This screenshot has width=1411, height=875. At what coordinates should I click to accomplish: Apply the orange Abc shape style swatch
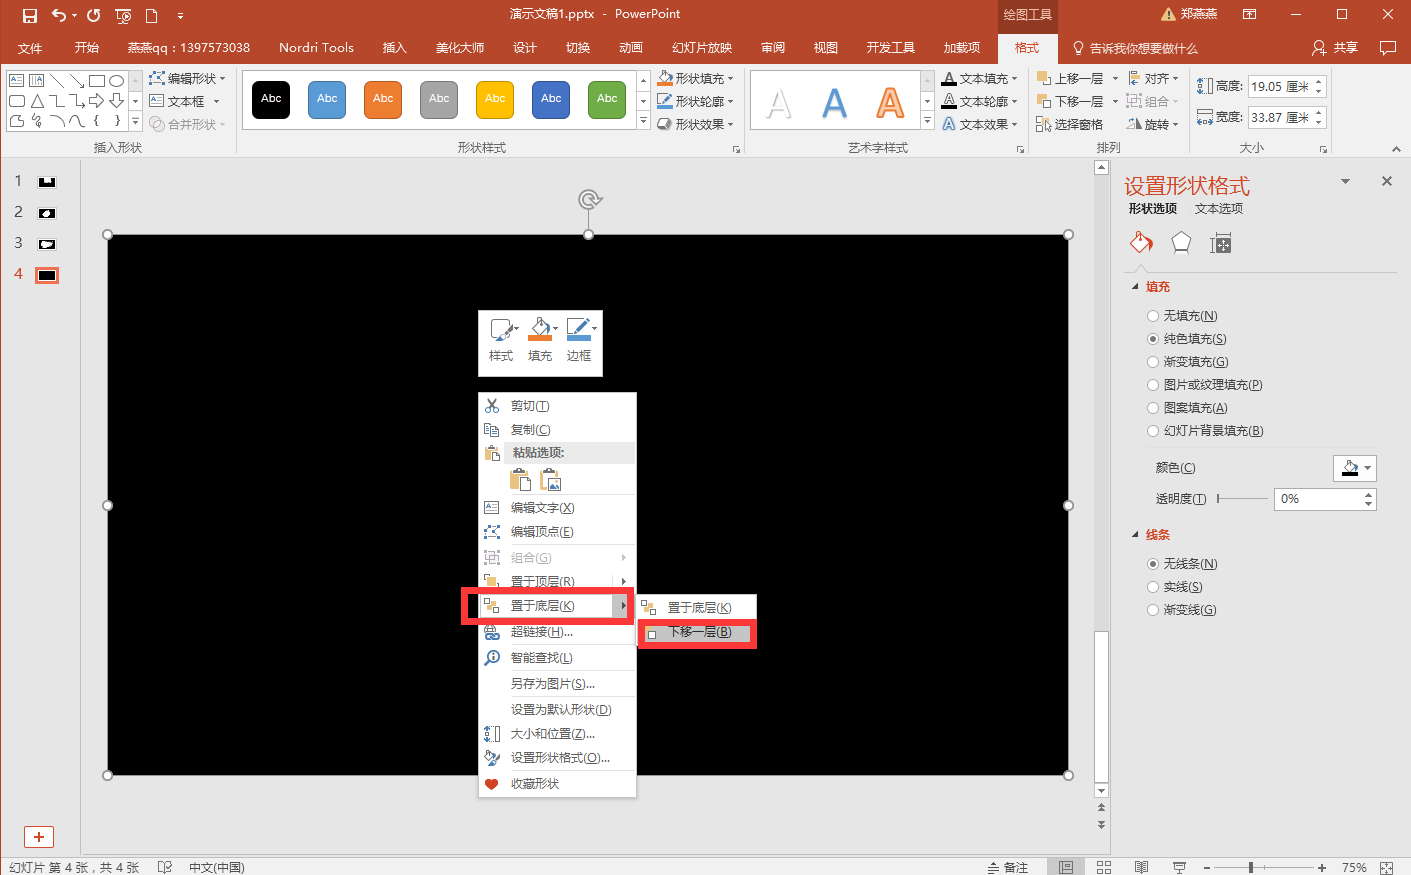pyautogui.click(x=383, y=99)
